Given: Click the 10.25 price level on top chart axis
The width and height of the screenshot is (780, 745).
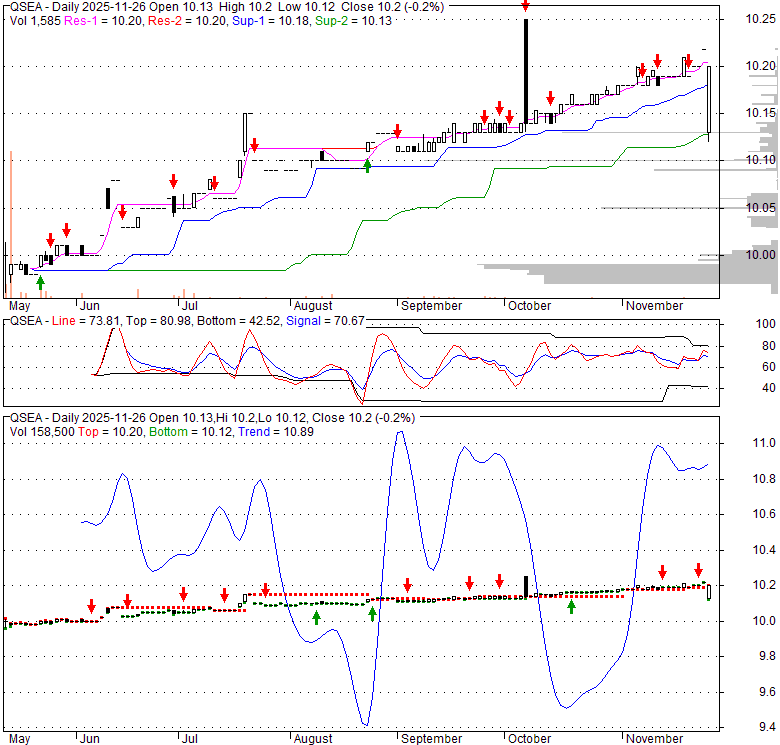Looking at the screenshot, I should 759,18.
